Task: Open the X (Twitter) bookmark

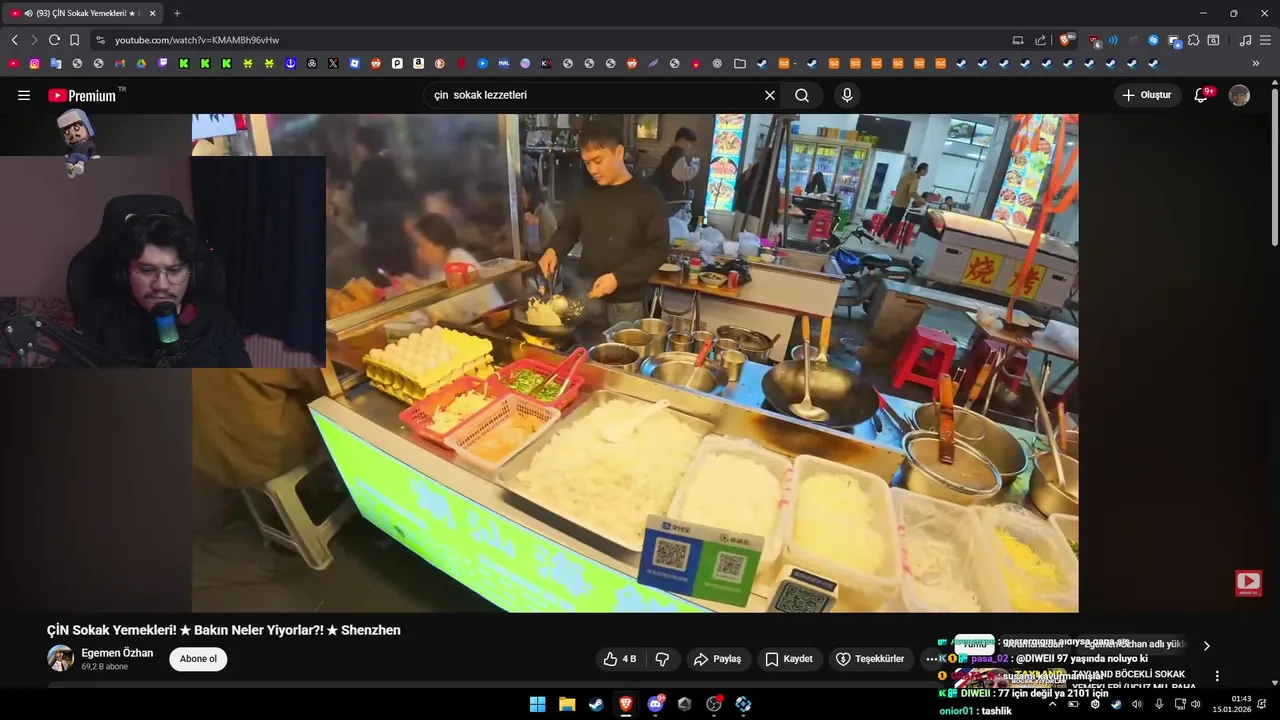Action: [333, 63]
